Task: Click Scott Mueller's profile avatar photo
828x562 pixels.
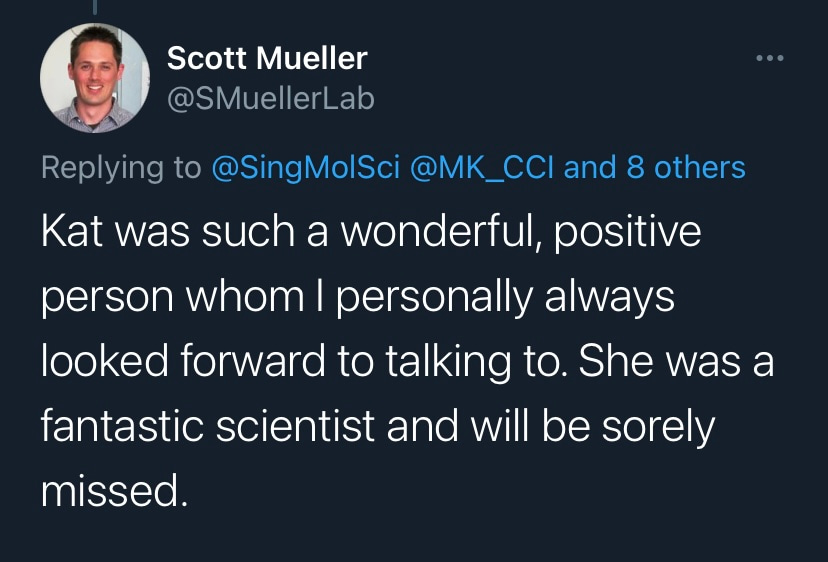Action: (87, 80)
